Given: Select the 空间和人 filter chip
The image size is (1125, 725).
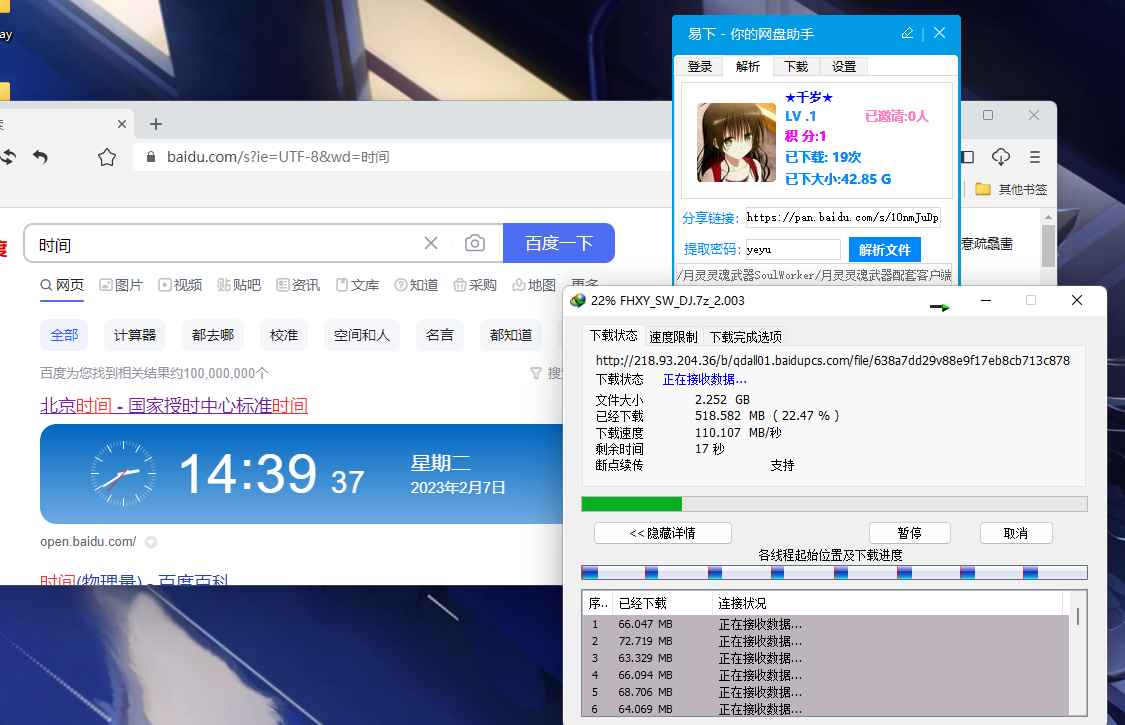Looking at the screenshot, I should pos(362,335).
